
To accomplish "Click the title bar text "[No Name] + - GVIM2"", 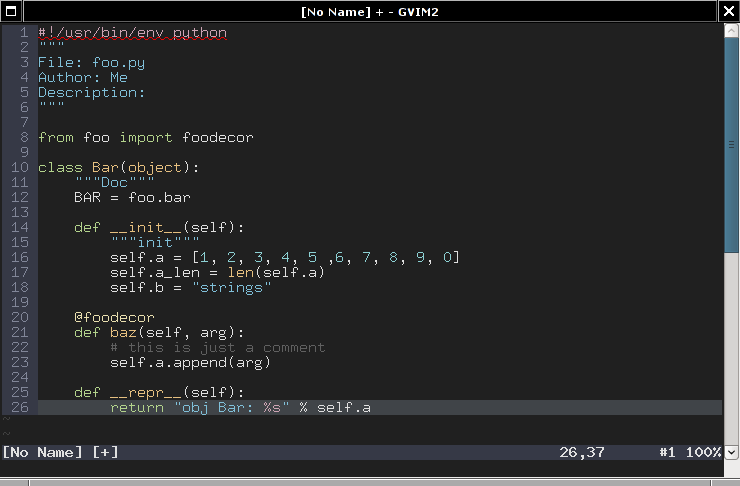I will [x=370, y=11].
